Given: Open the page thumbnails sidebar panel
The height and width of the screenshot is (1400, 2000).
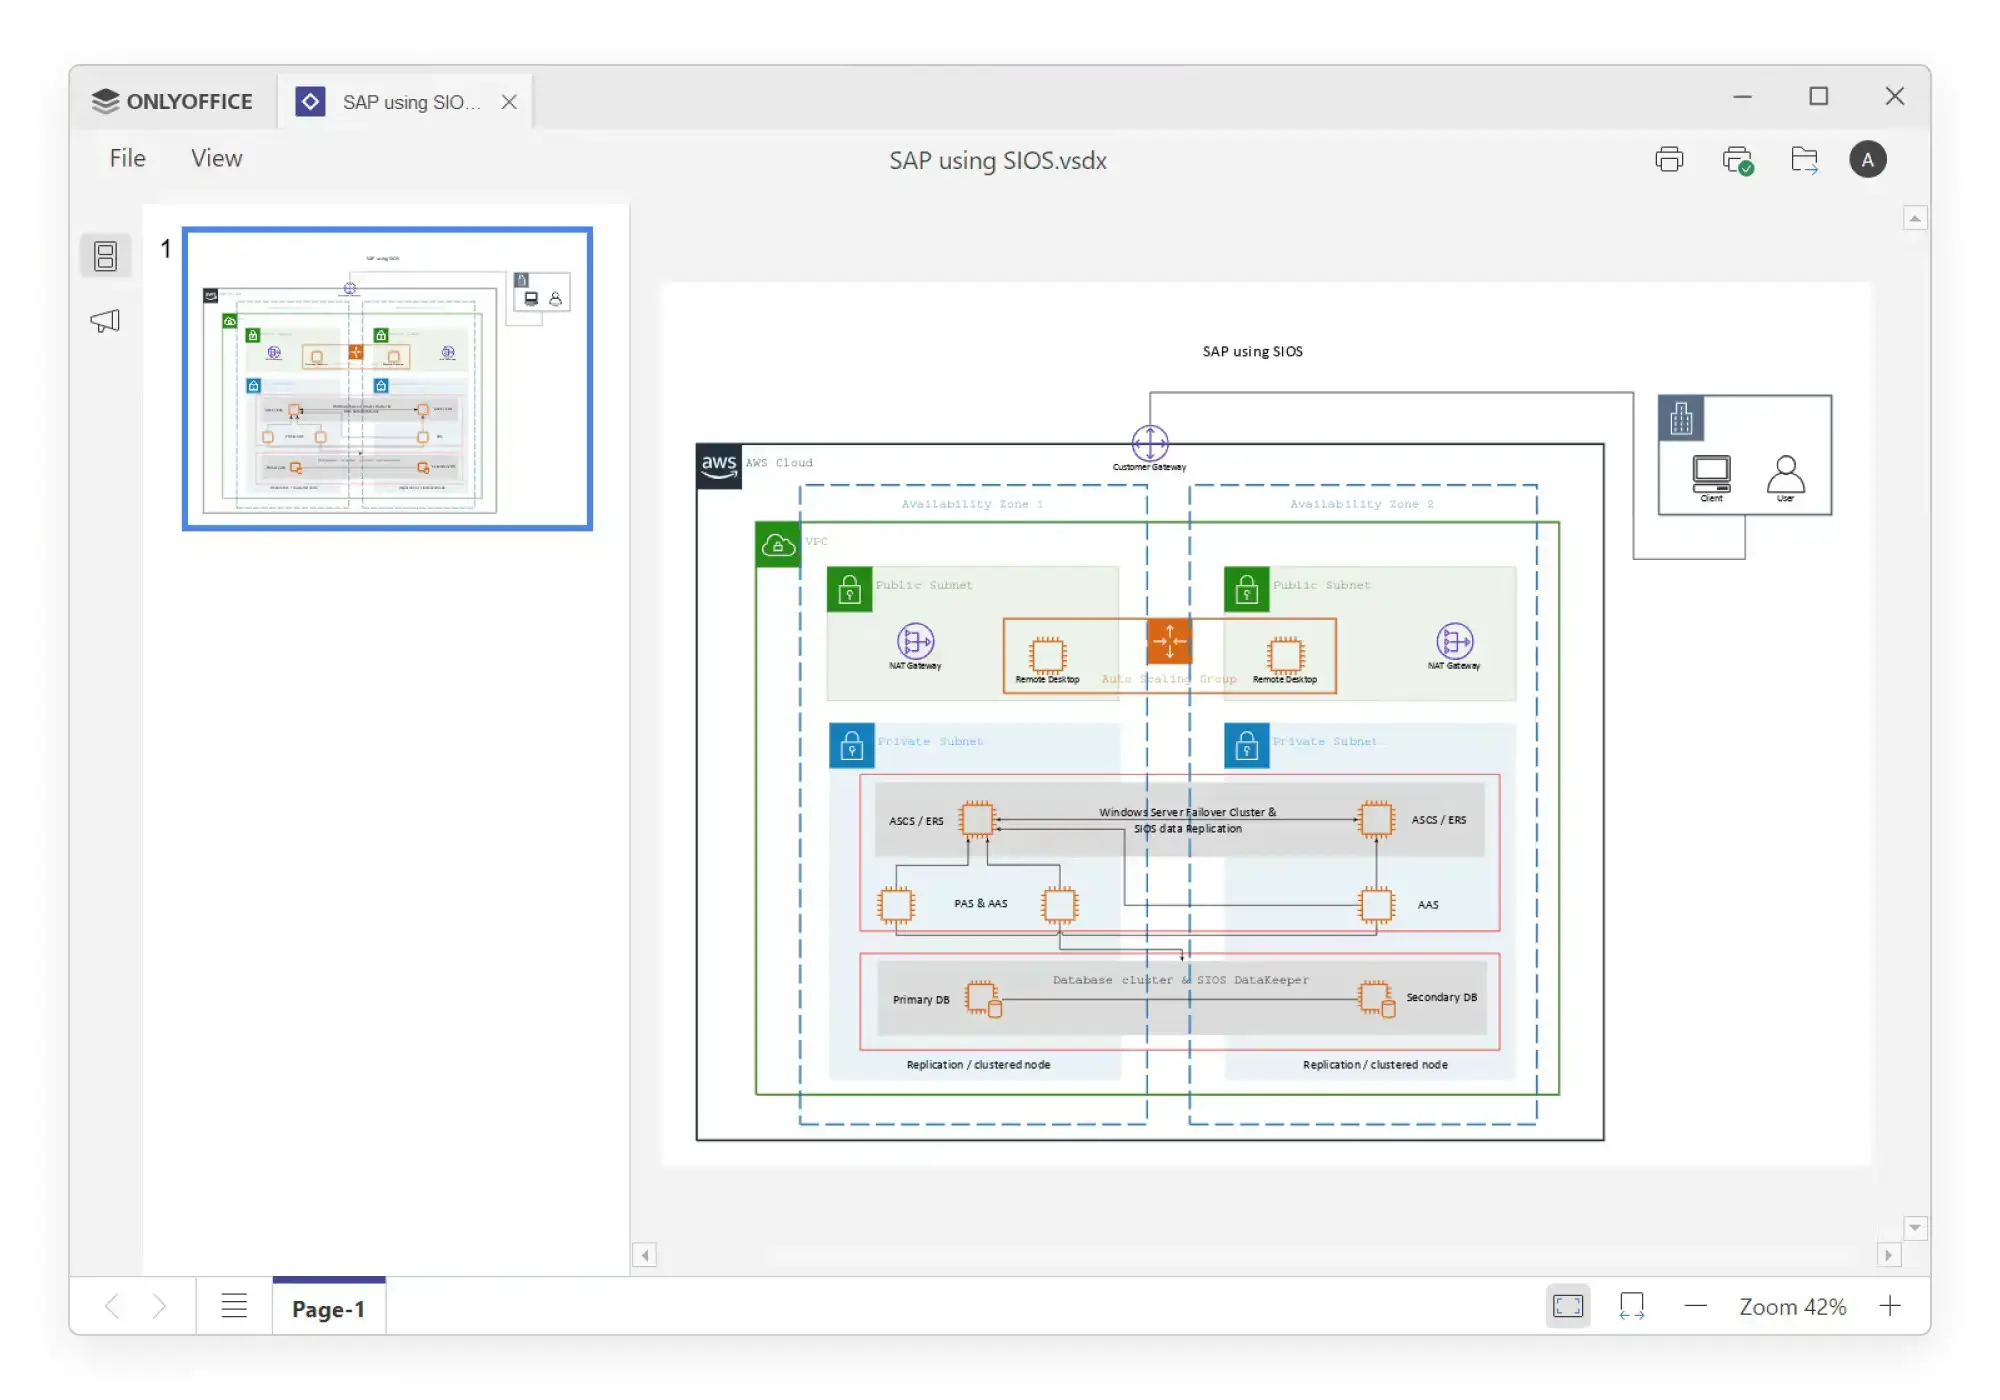Looking at the screenshot, I should (105, 256).
